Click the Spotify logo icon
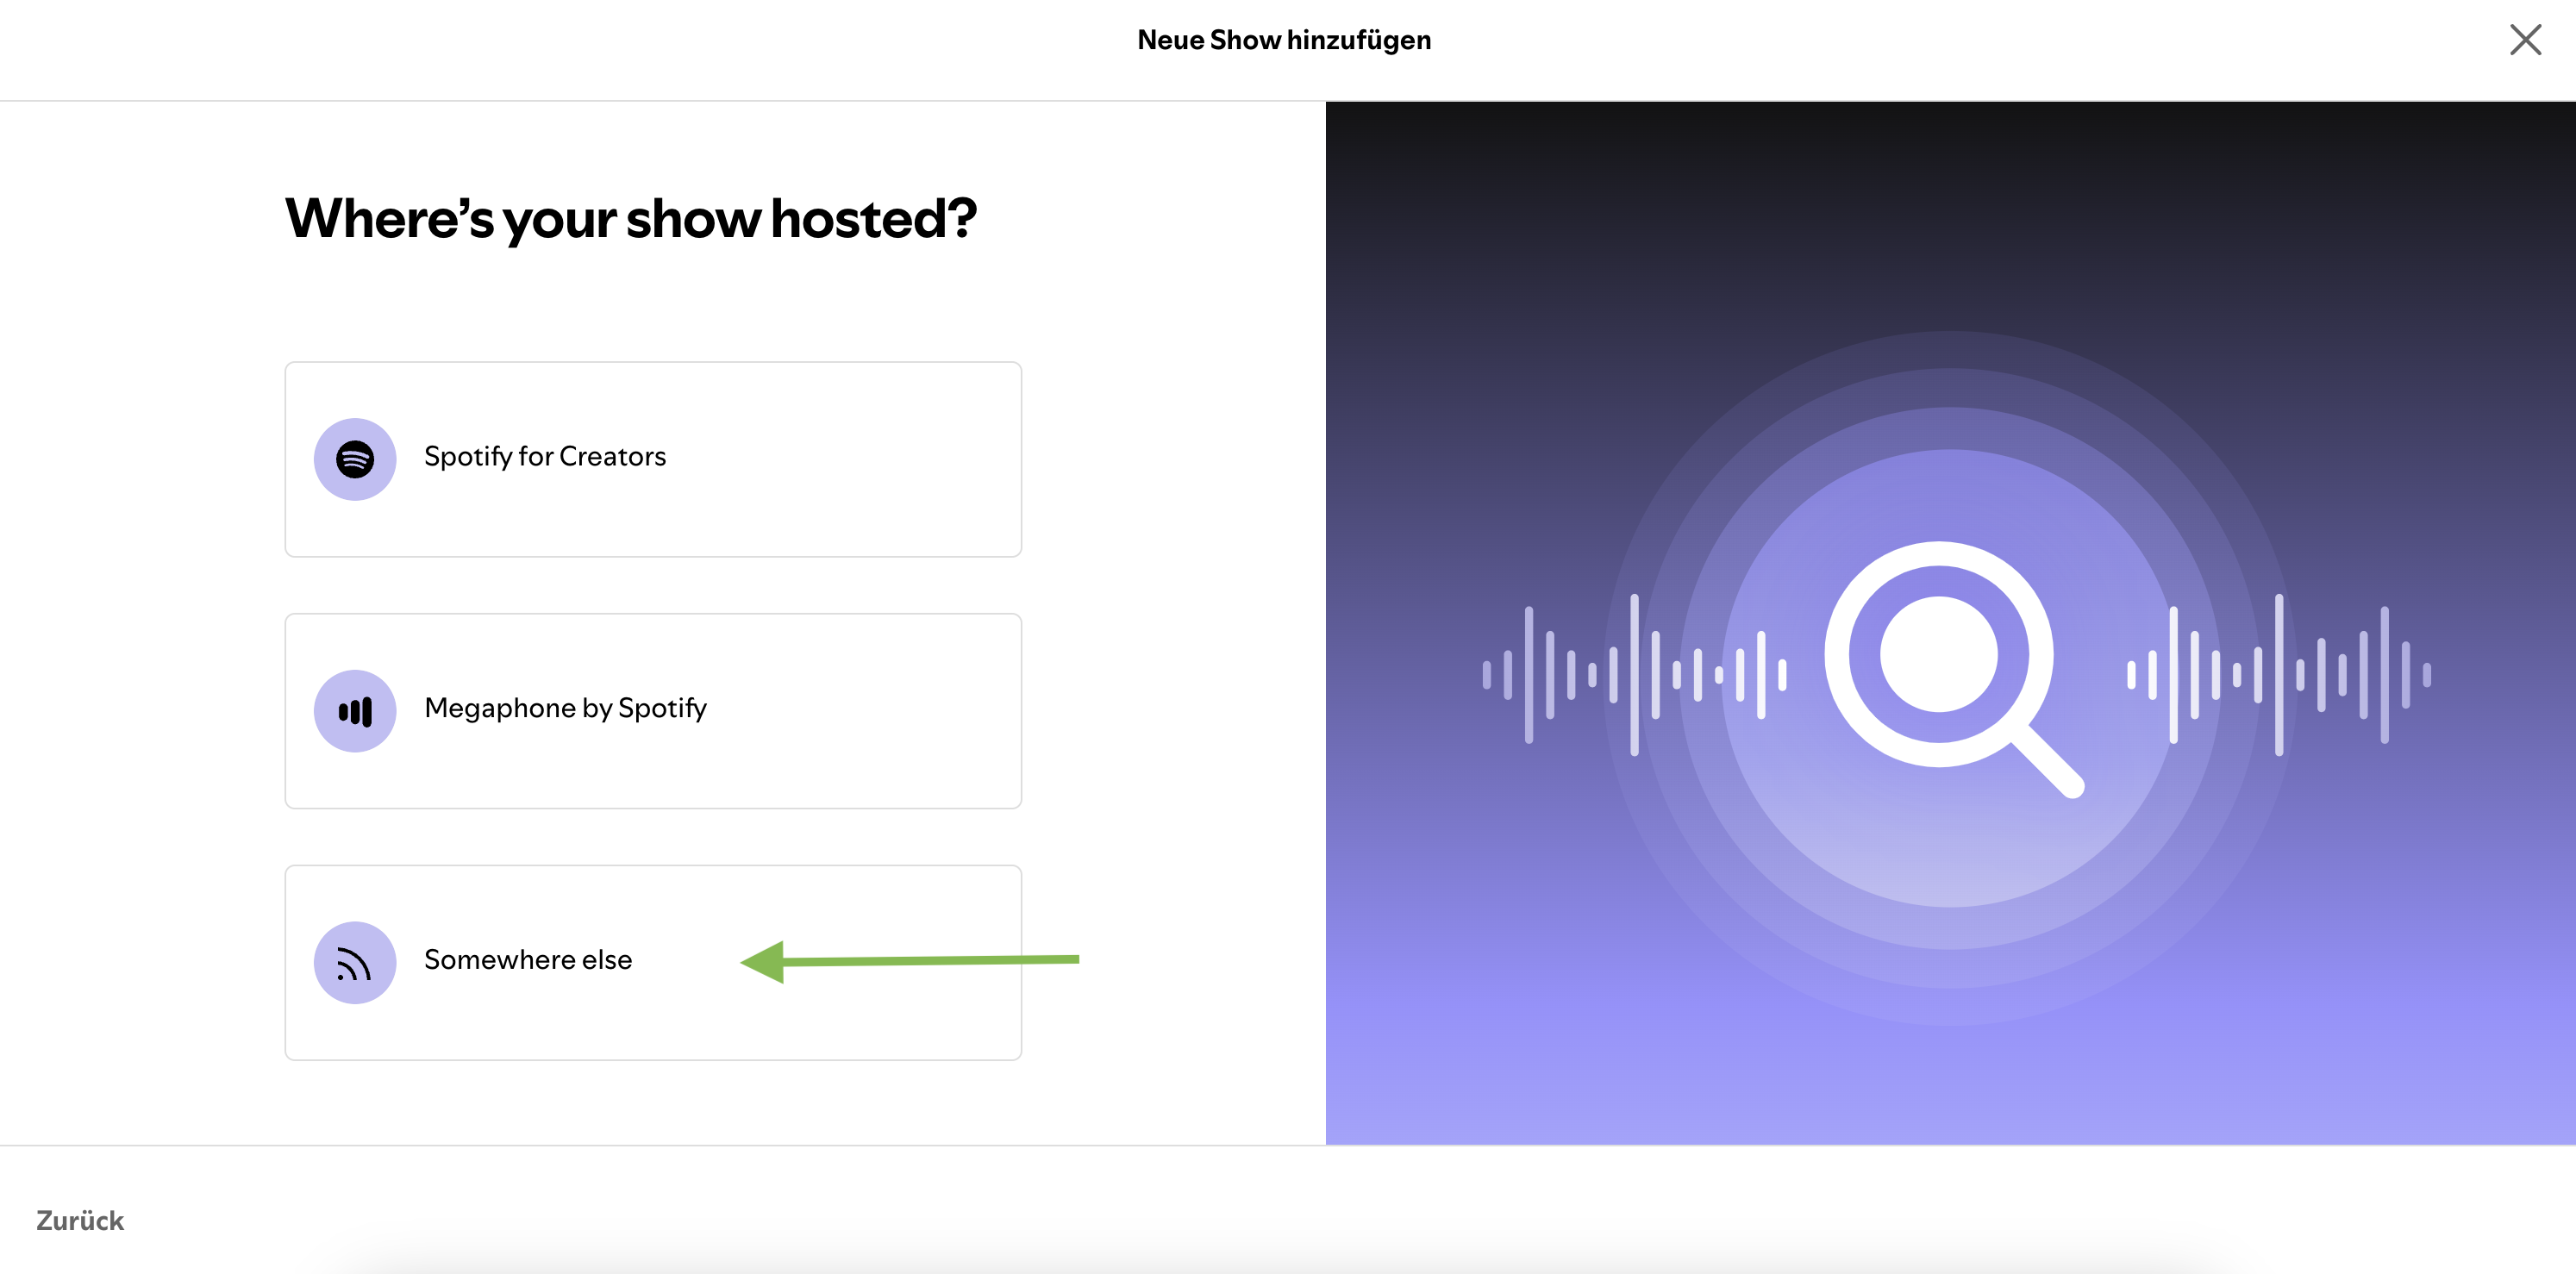The height and width of the screenshot is (1274, 2576). click(x=355, y=459)
